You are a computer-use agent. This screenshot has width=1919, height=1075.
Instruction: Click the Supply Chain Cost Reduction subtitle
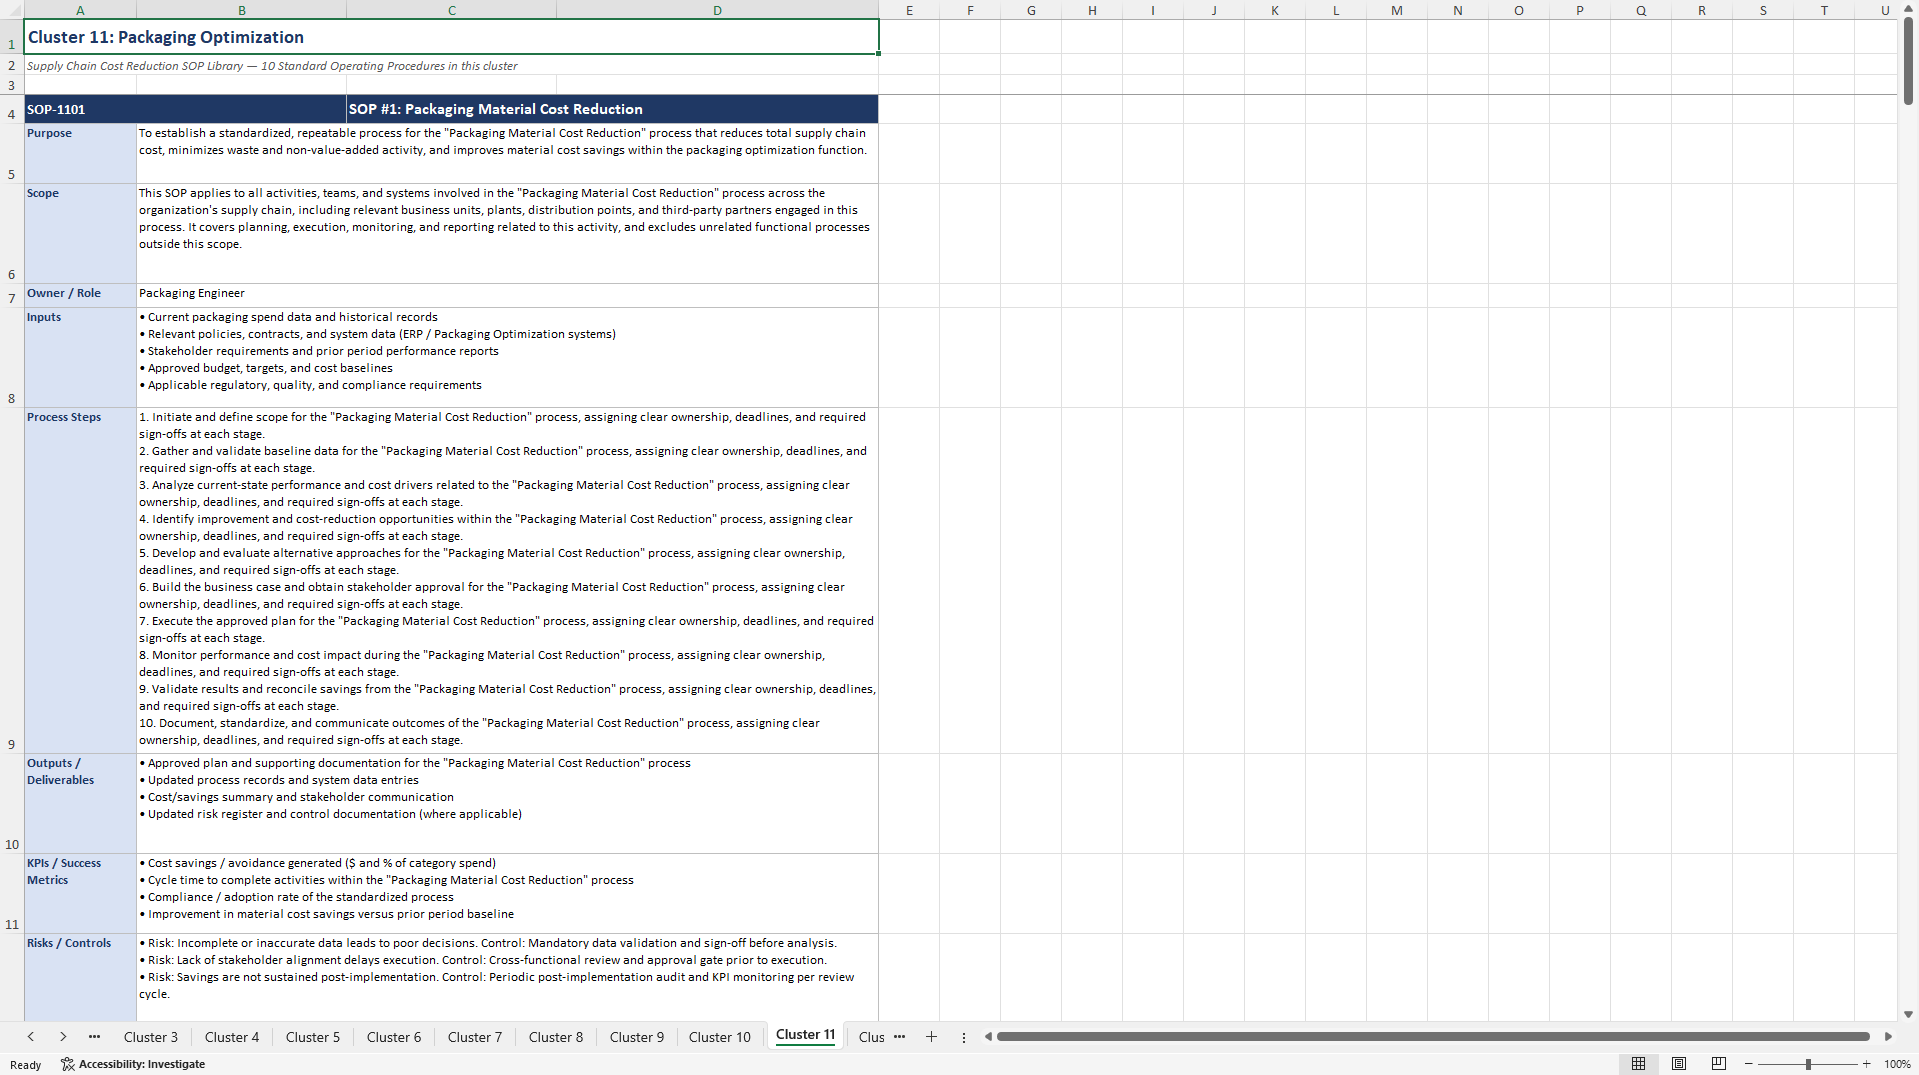click(272, 66)
